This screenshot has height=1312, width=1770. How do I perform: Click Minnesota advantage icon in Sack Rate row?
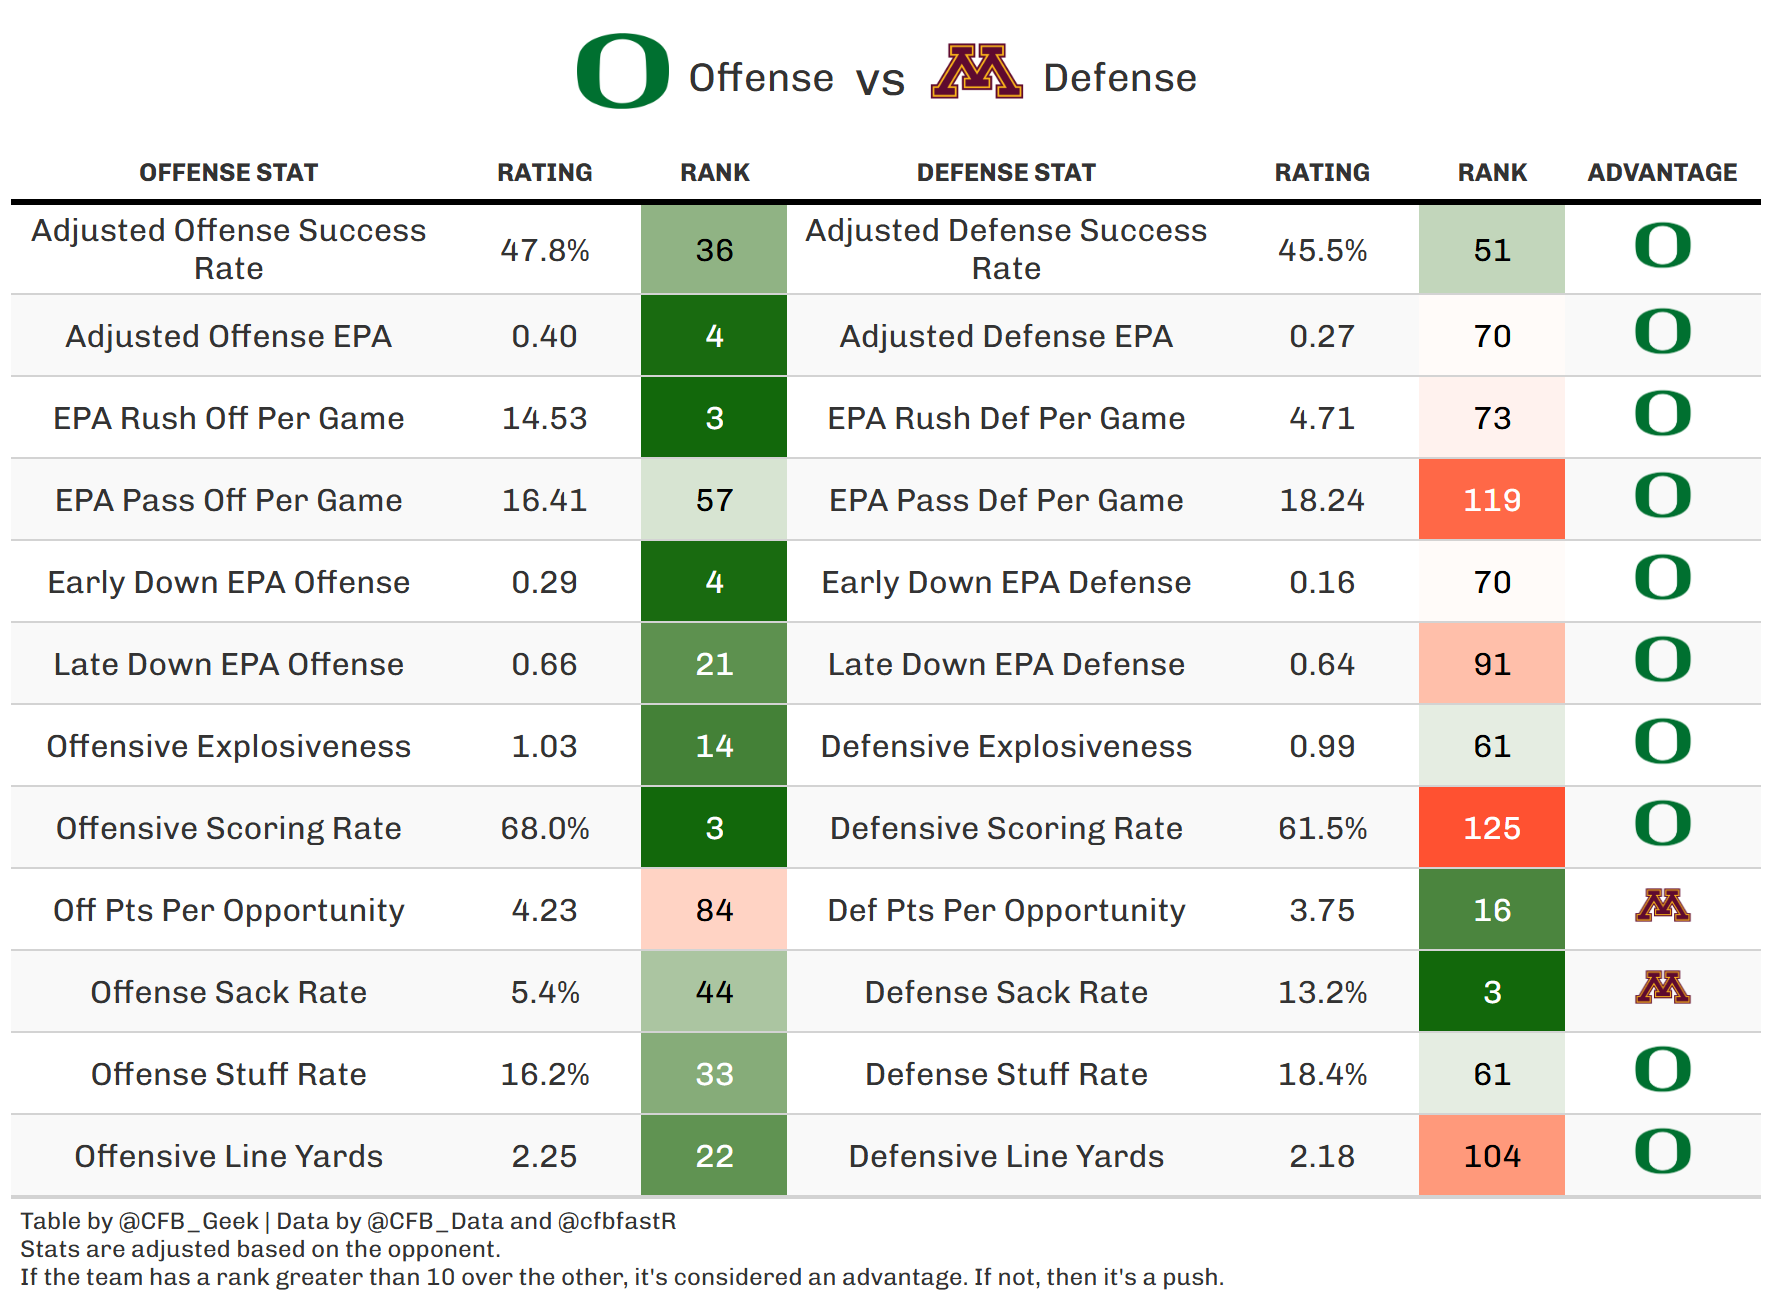1662,988
